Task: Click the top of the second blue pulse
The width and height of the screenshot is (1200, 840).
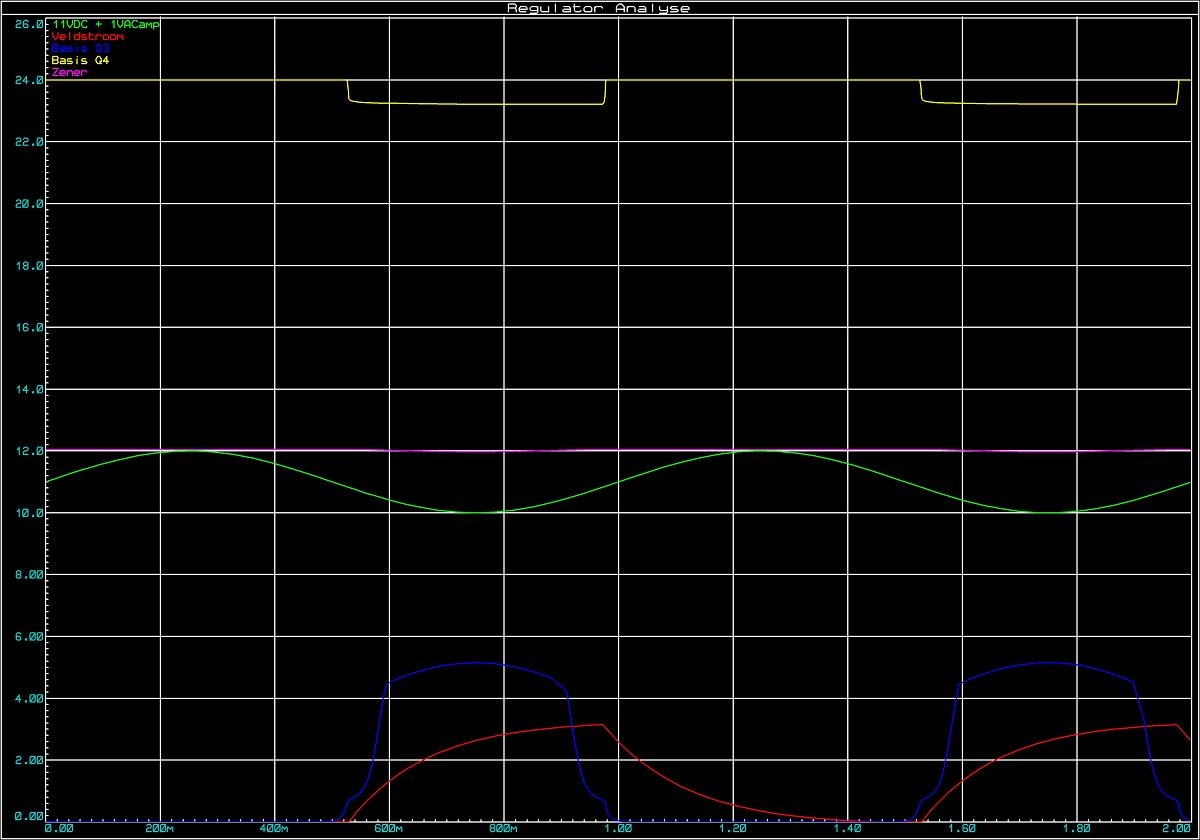Action: click(x=1048, y=662)
